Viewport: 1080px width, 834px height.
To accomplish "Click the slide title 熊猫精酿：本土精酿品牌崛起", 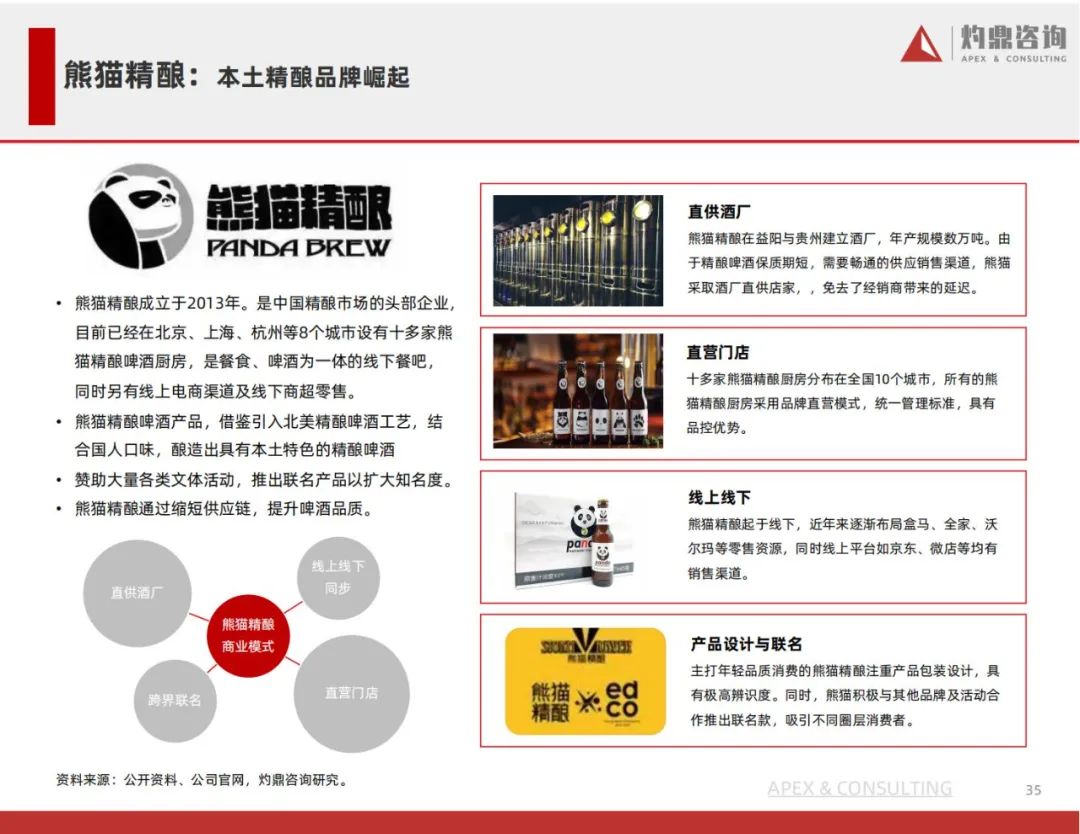I will (237, 76).
